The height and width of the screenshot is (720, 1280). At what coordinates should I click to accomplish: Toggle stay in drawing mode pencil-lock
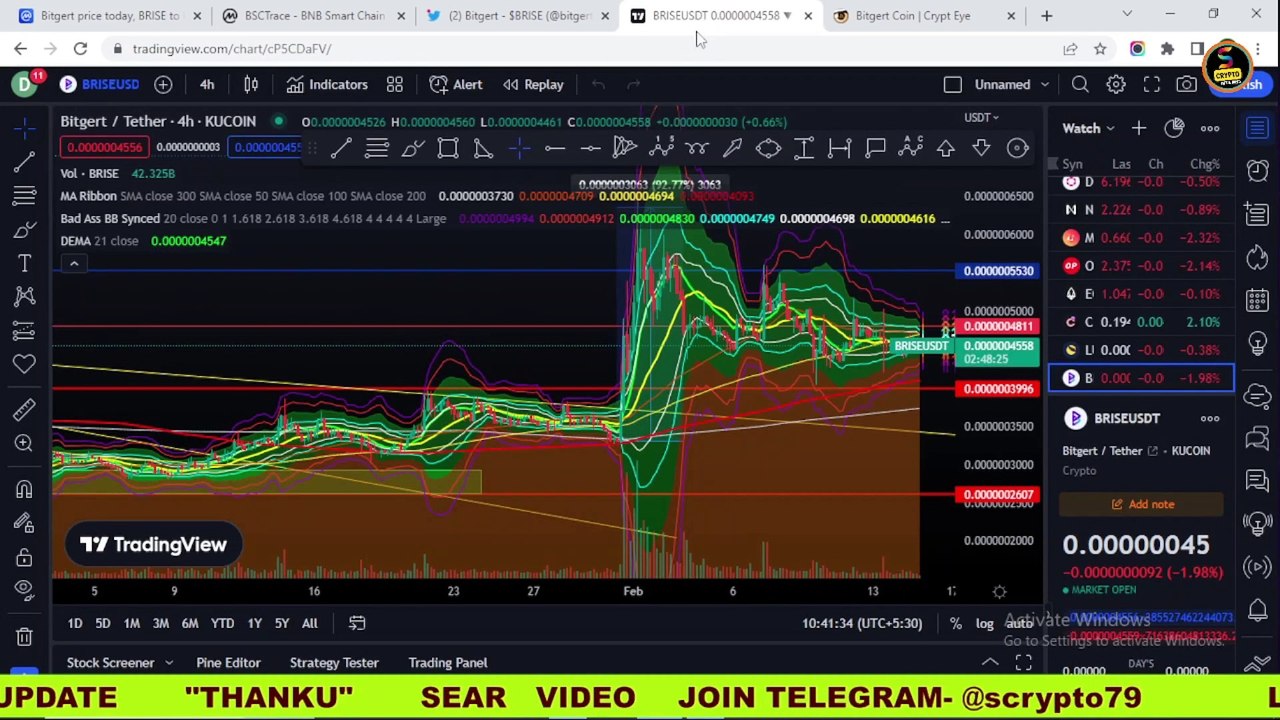pyautogui.click(x=25, y=523)
